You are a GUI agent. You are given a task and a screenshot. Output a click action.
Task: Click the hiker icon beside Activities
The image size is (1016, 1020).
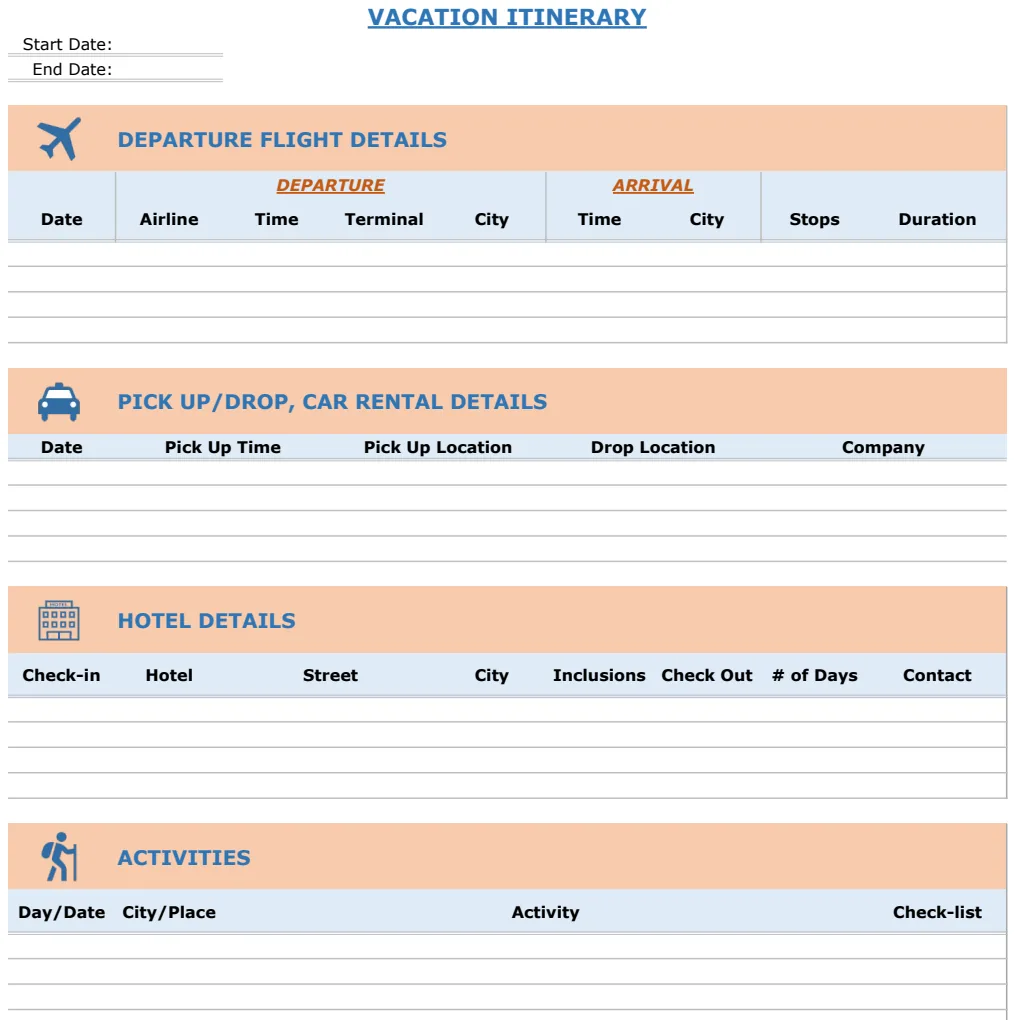point(60,857)
